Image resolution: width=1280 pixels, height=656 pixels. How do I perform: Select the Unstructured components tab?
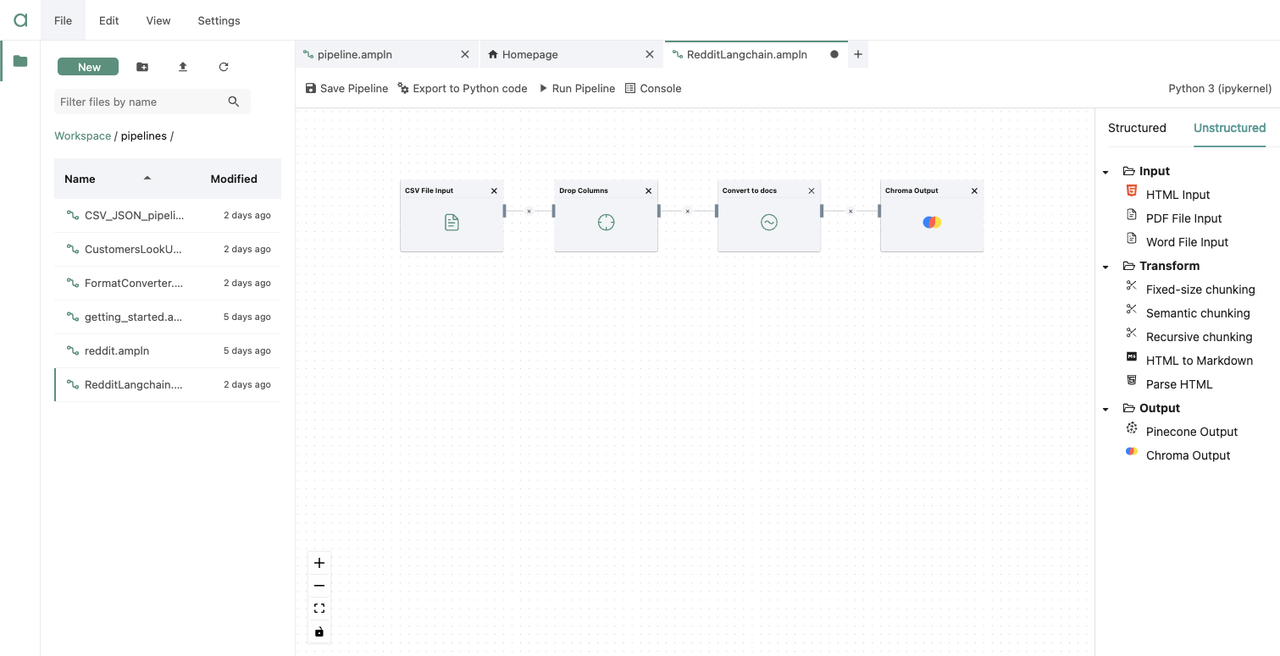click(x=1229, y=128)
